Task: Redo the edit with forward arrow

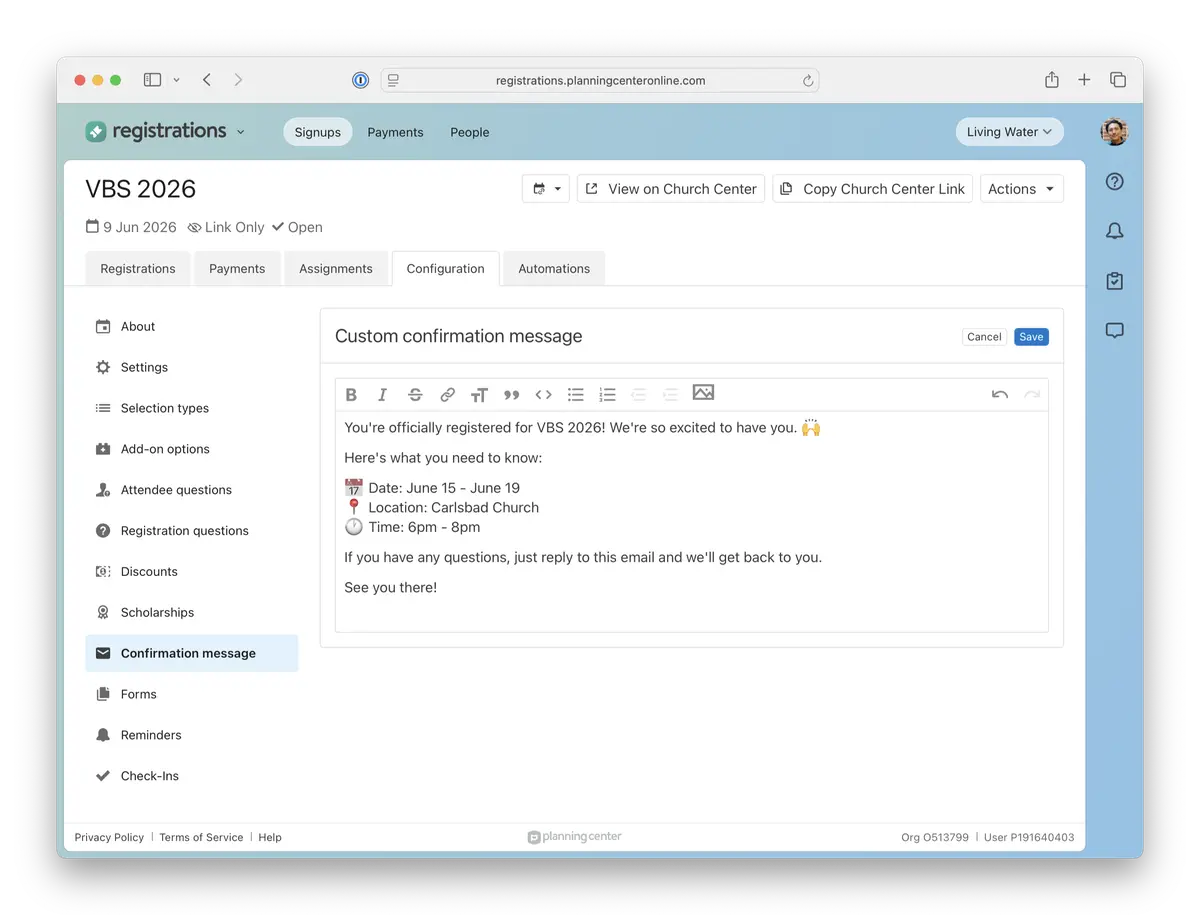Action: pyautogui.click(x=1032, y=395)
